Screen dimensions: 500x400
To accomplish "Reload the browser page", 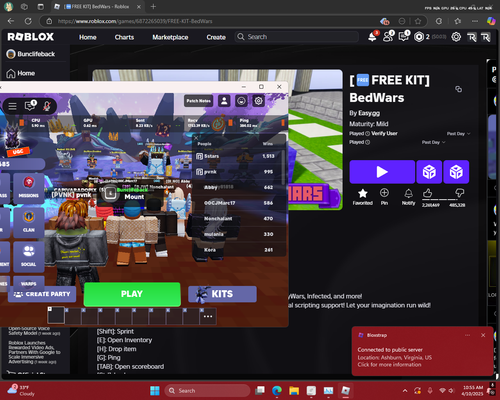I will tap(28, 21).
